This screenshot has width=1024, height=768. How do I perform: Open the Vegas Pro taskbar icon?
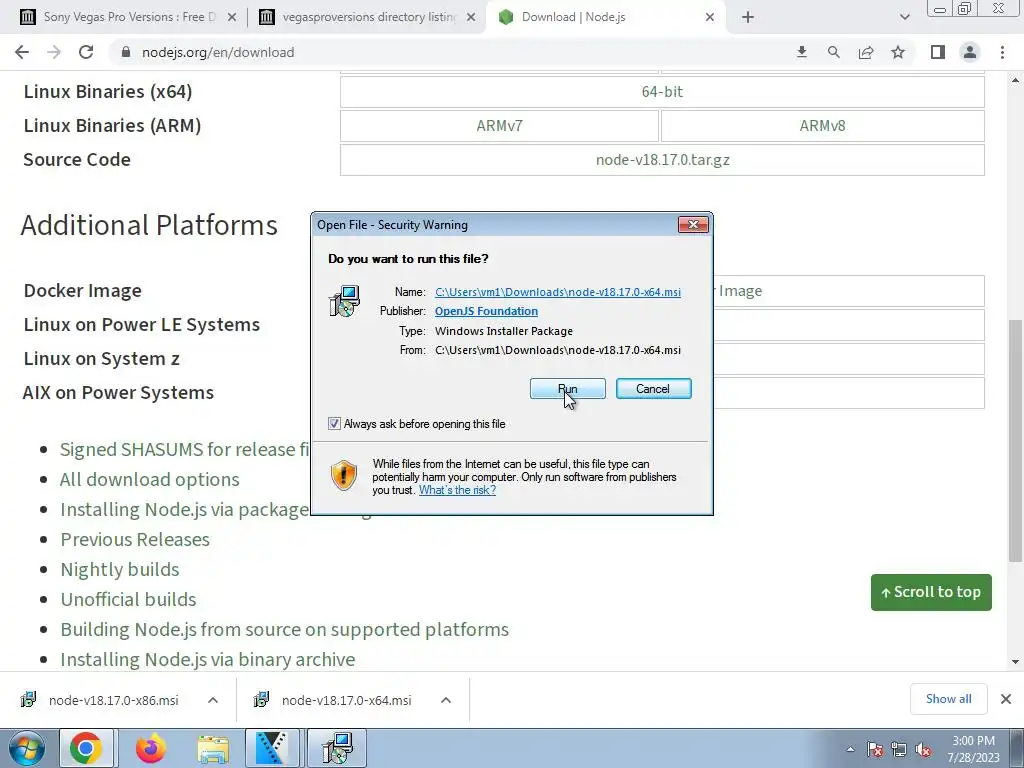pyautogui.click(x=272, y=748)
